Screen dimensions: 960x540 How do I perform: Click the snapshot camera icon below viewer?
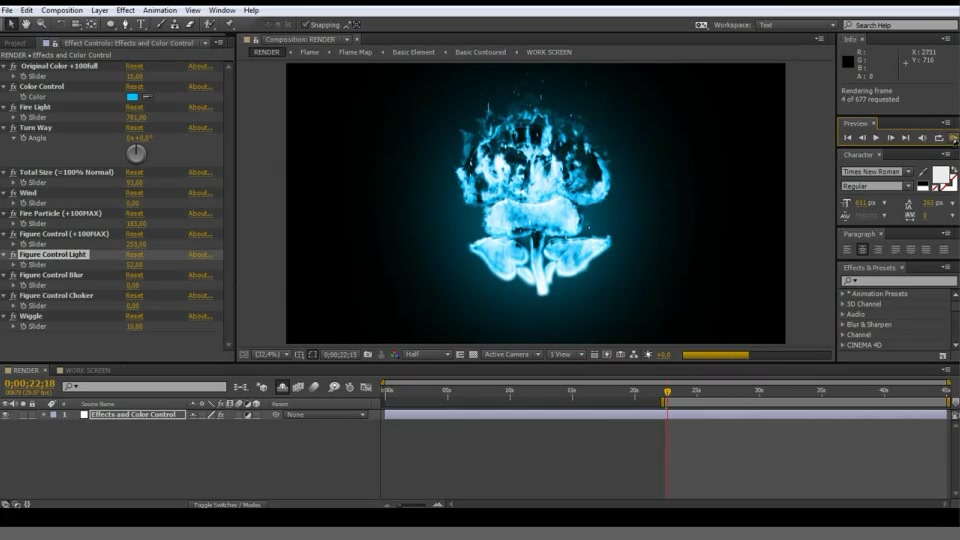point(368,354)
